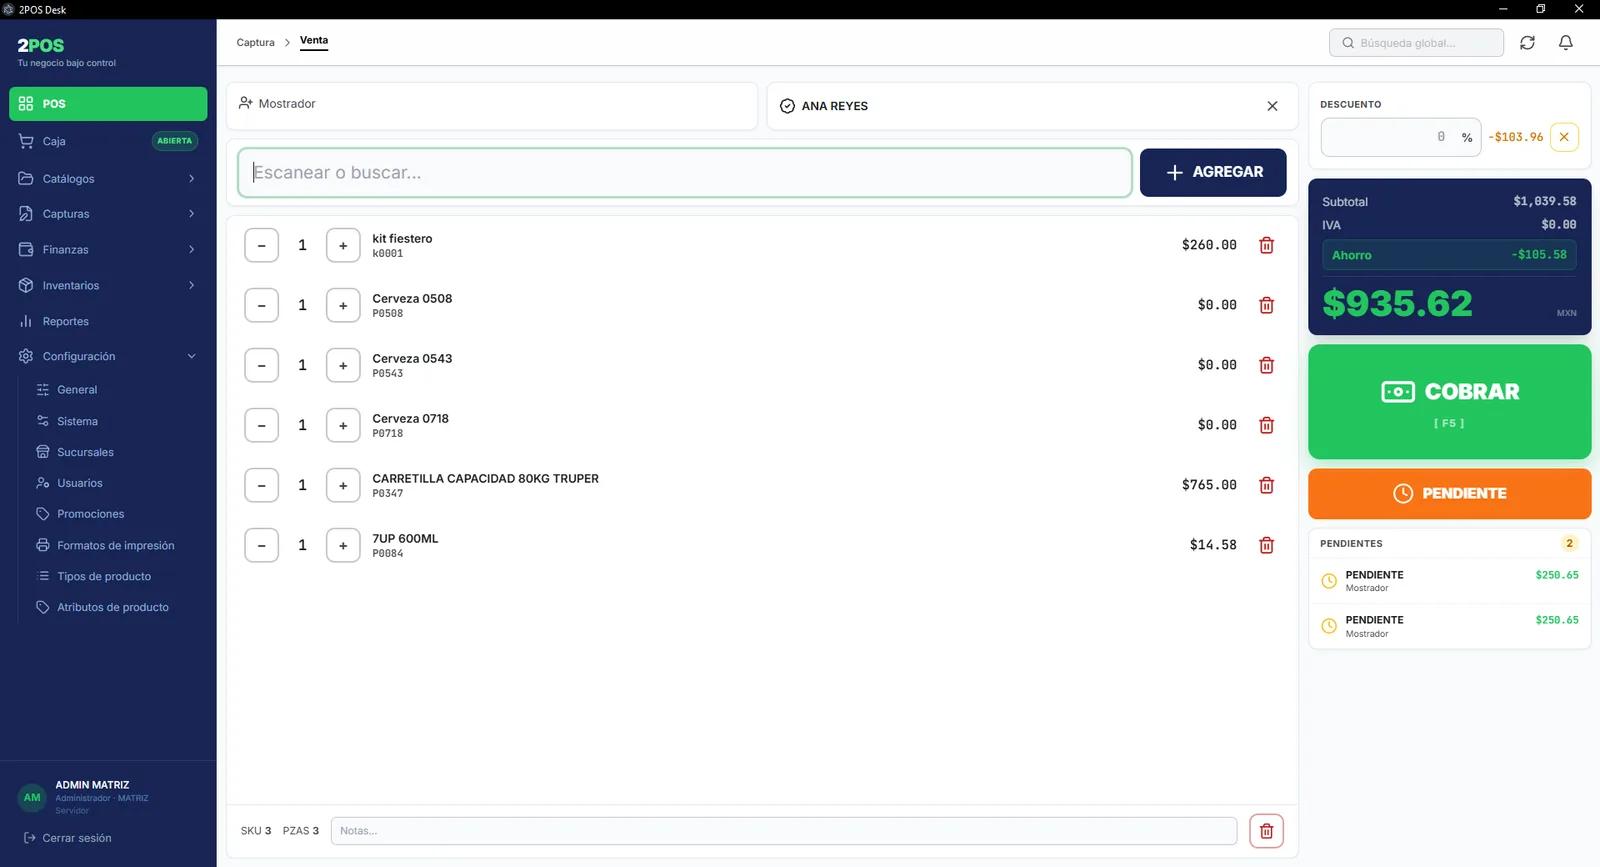1600x867 pixels.
Task: Remove the 7UP 600ML item
Action: coord(1266,545)
